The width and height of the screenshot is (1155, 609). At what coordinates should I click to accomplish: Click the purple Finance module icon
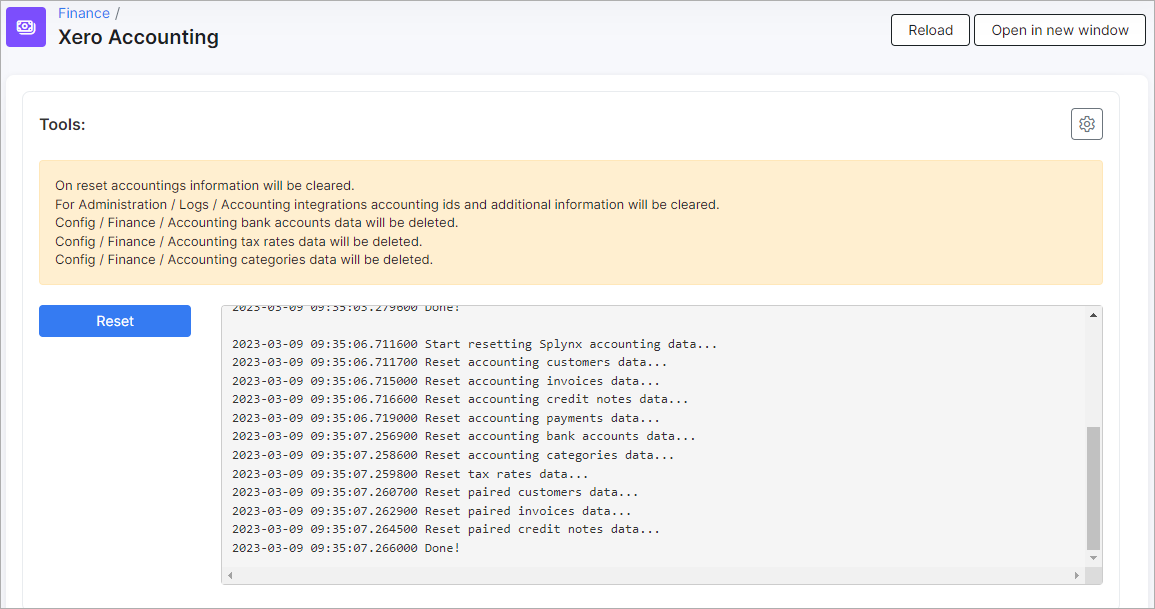click(x=26, y=27)
